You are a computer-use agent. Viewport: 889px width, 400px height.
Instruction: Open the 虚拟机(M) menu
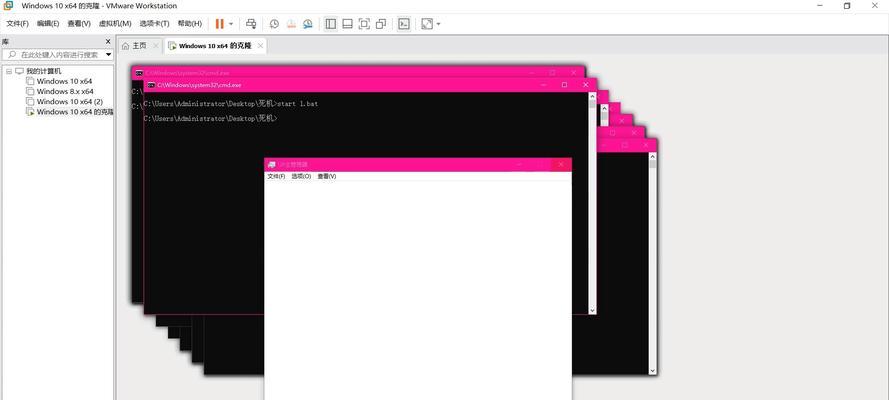pyautogui.click(x=115, y=24)
